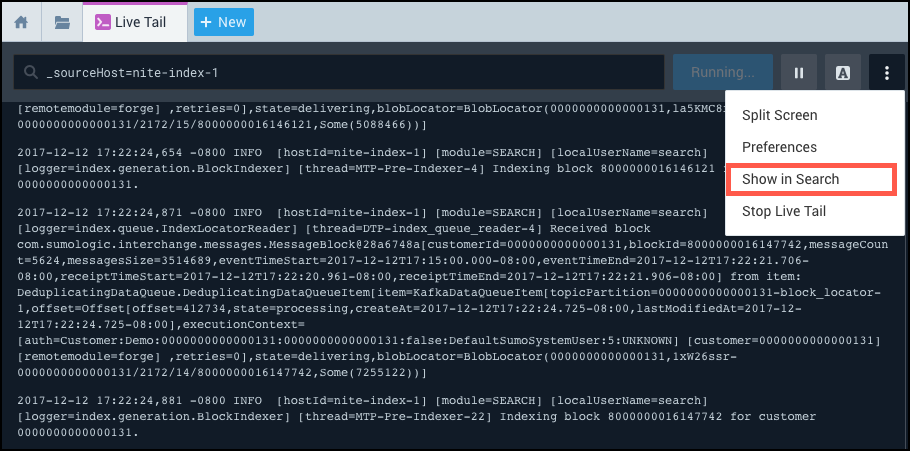Toggle the keyword highlight A icon
The height and width of the screenshot is (451, 910).
[842, 73]
